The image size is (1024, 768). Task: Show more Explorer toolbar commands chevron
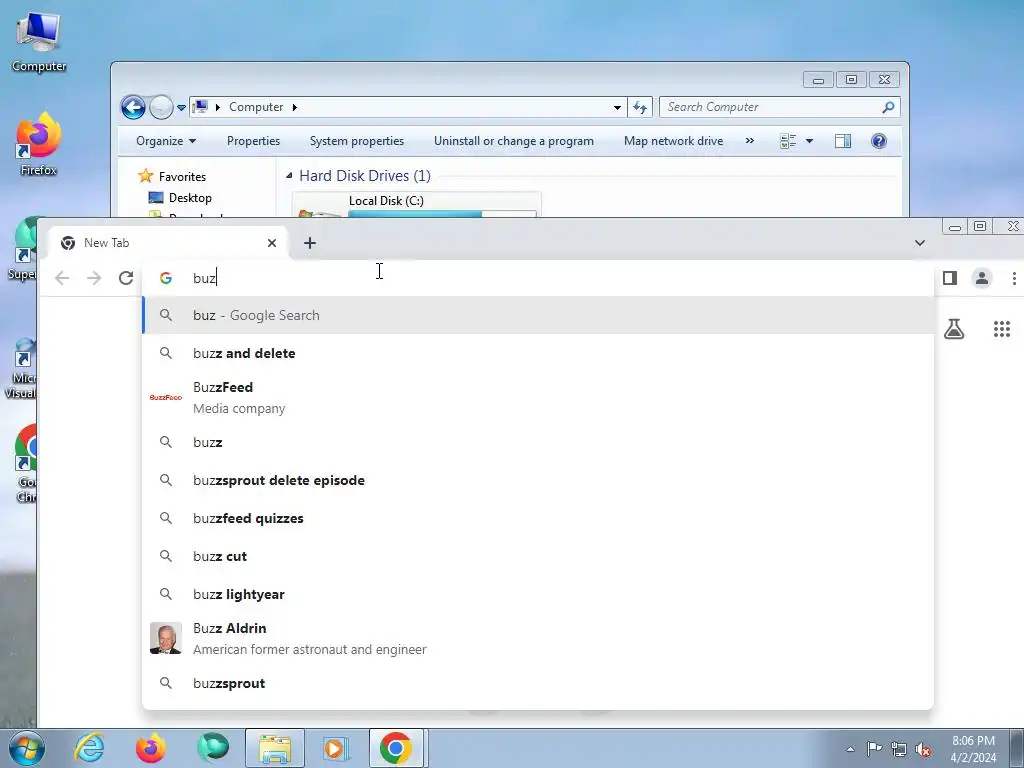click(750, 141)
